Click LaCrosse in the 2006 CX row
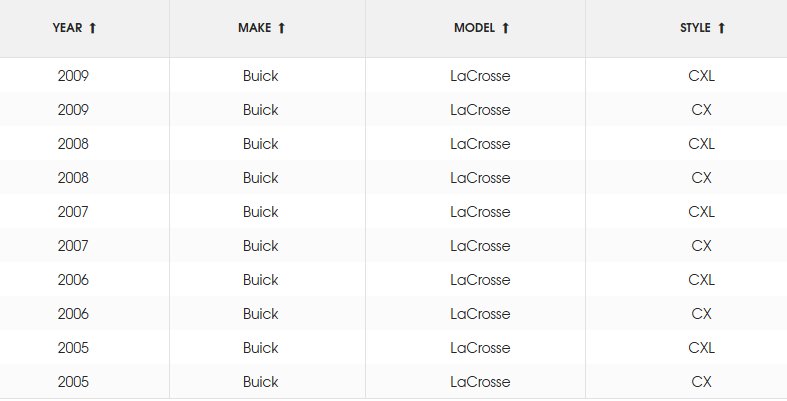This screenshot has height=401, width=787. coord(480,314)
